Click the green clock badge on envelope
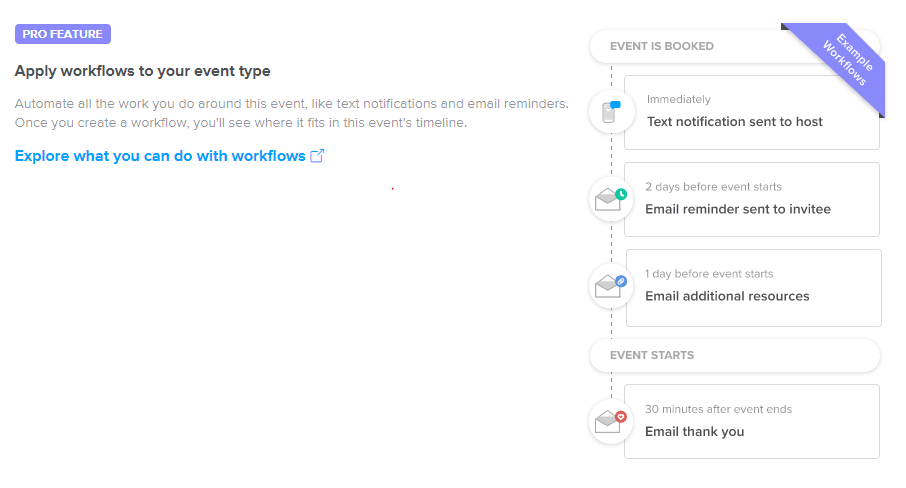The width and height of the screenshot is (906, 488). click(x=621, y=194)
